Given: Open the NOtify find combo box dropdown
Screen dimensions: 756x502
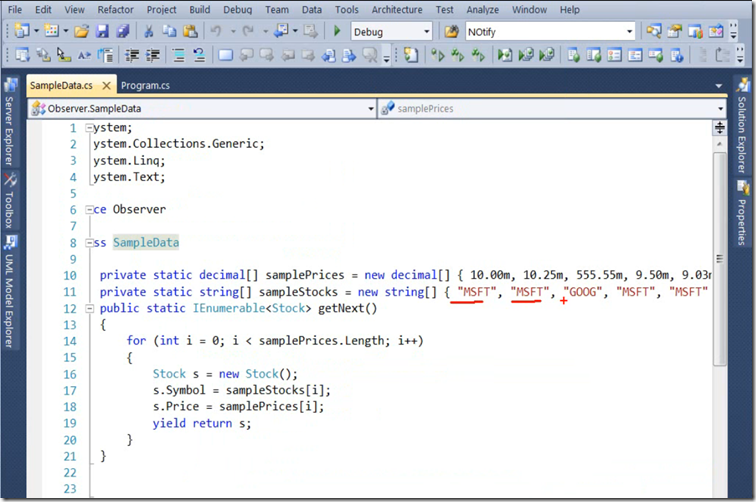Looking at the screenshot, I should 629,32.
